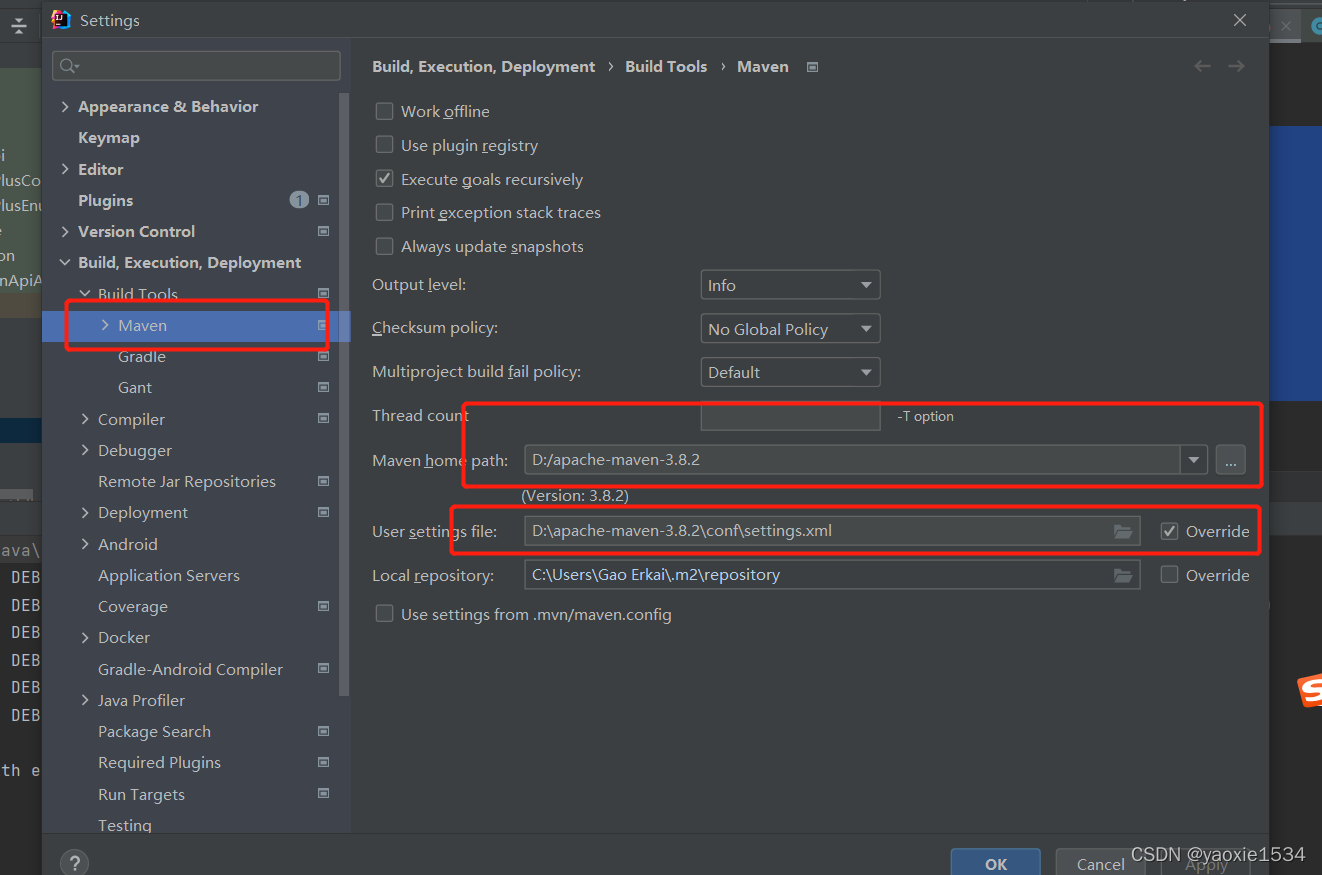Viewport: 1322px width, 875px height.
Task: Expand the Debugger node
Action: pos(85,450)
